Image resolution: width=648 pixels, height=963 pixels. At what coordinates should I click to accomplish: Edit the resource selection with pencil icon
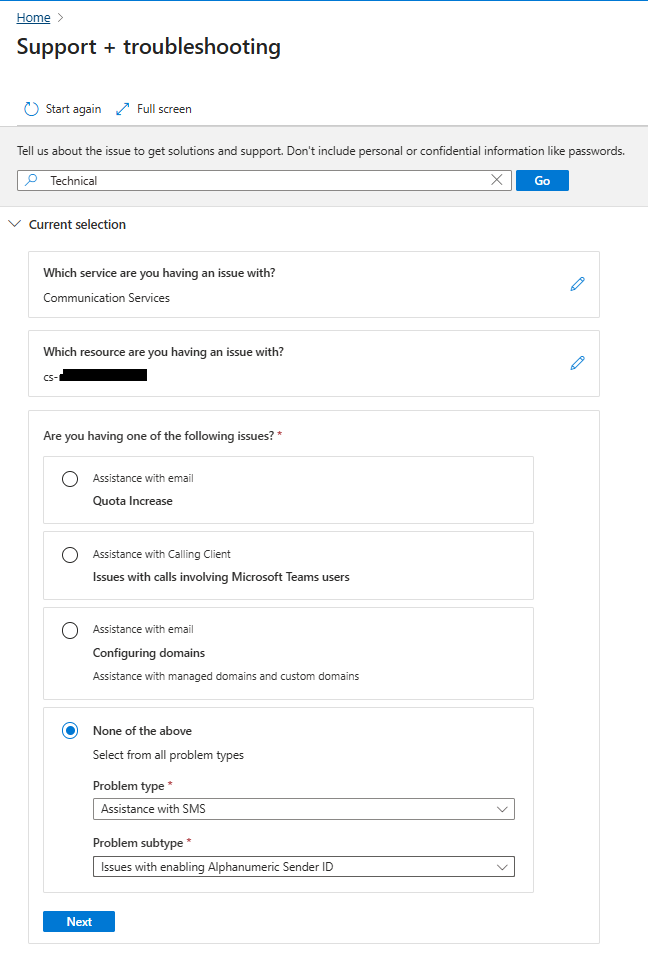point(577,363)
